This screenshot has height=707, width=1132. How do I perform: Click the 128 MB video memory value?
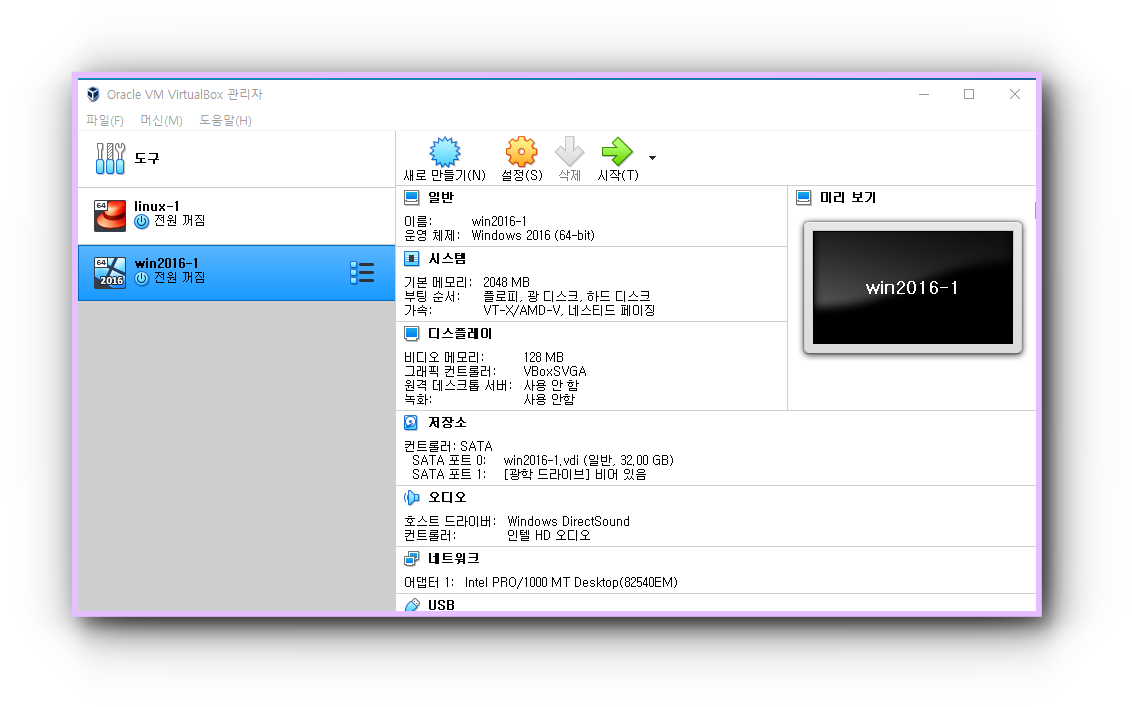point(544,357)
